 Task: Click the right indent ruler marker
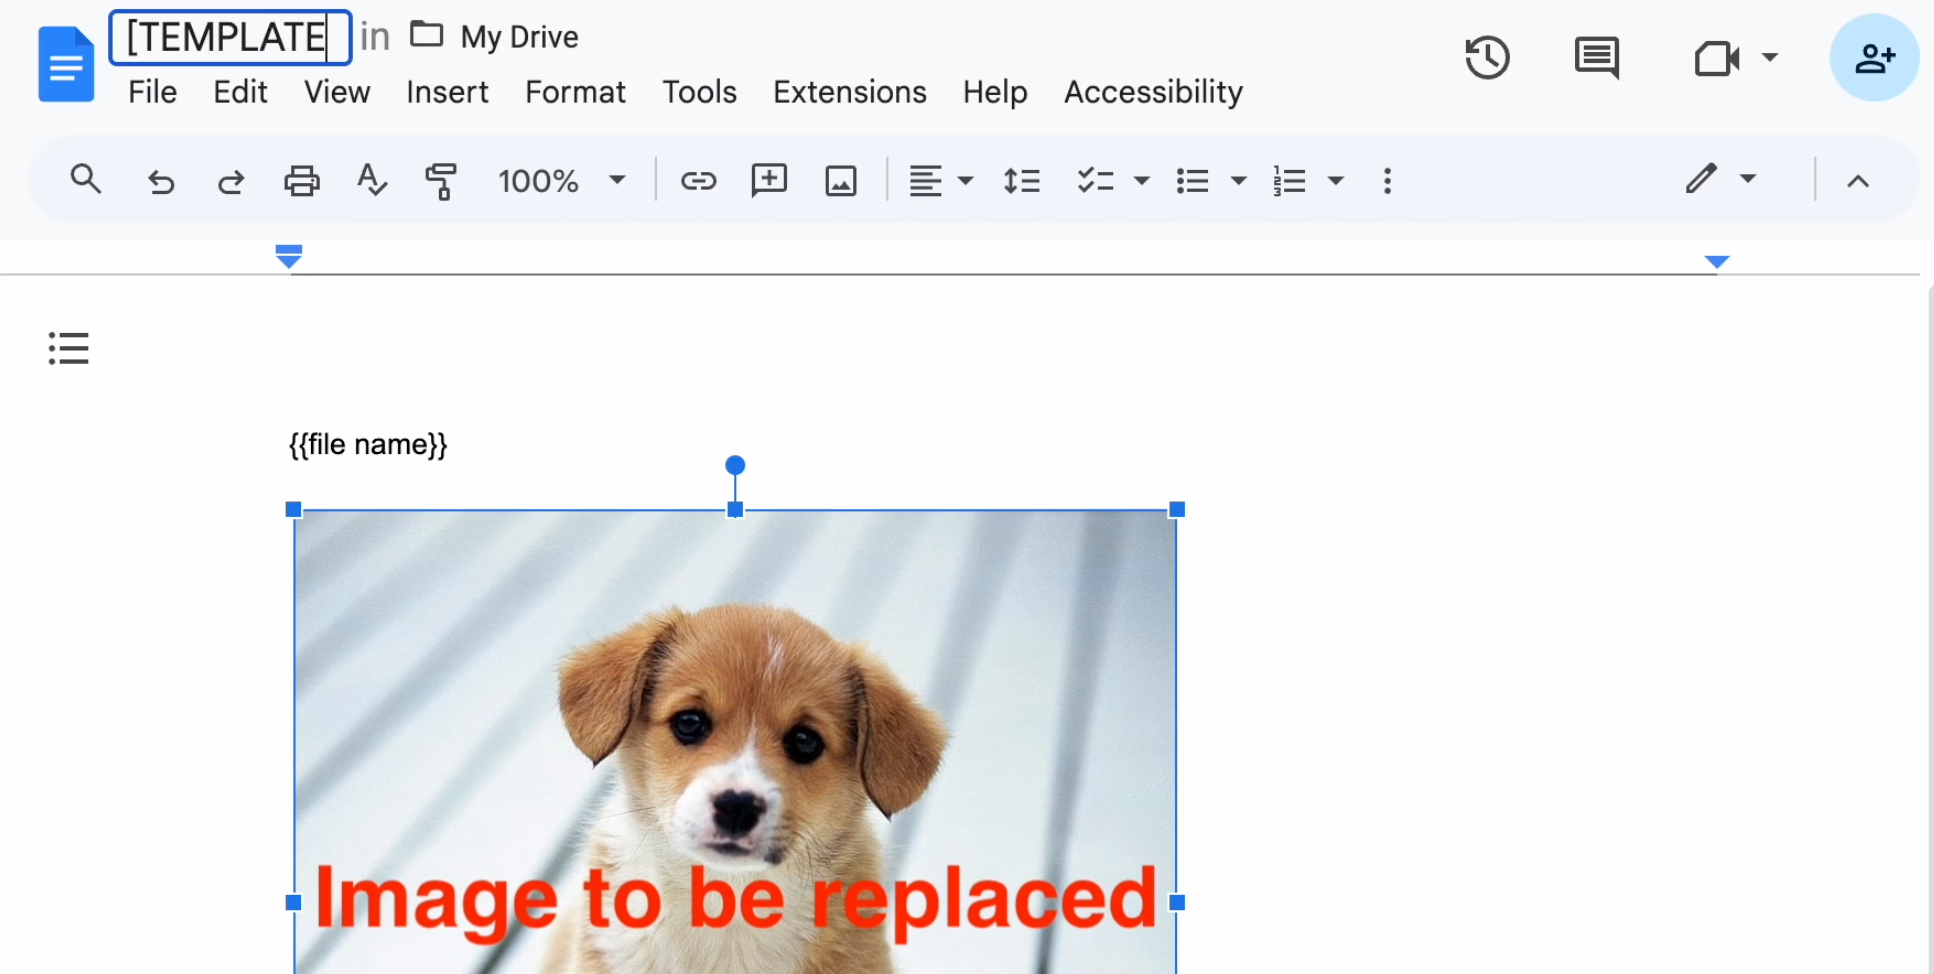pos(1717,261)
